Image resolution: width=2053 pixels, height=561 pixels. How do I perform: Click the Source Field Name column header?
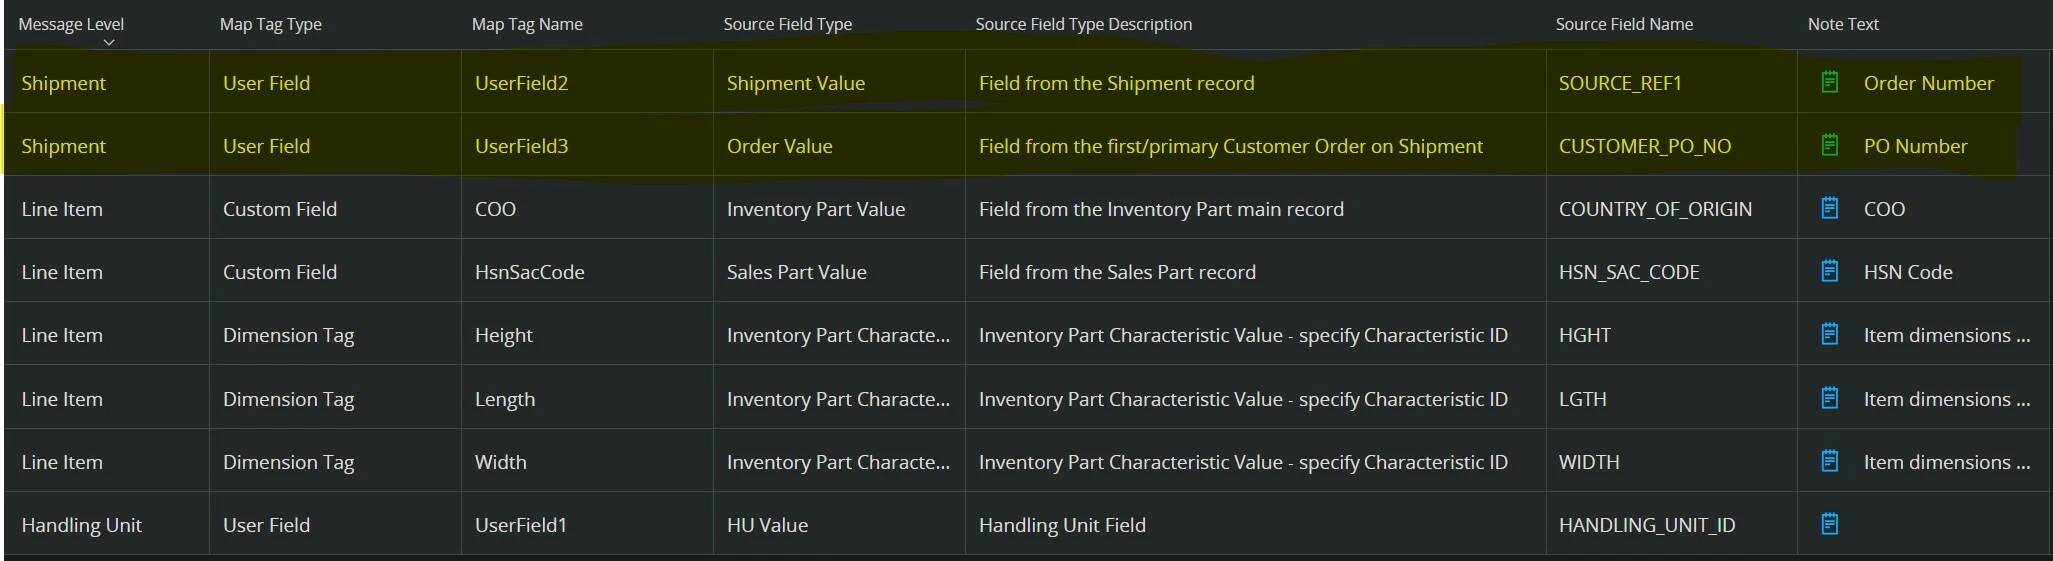[1624, 24]
